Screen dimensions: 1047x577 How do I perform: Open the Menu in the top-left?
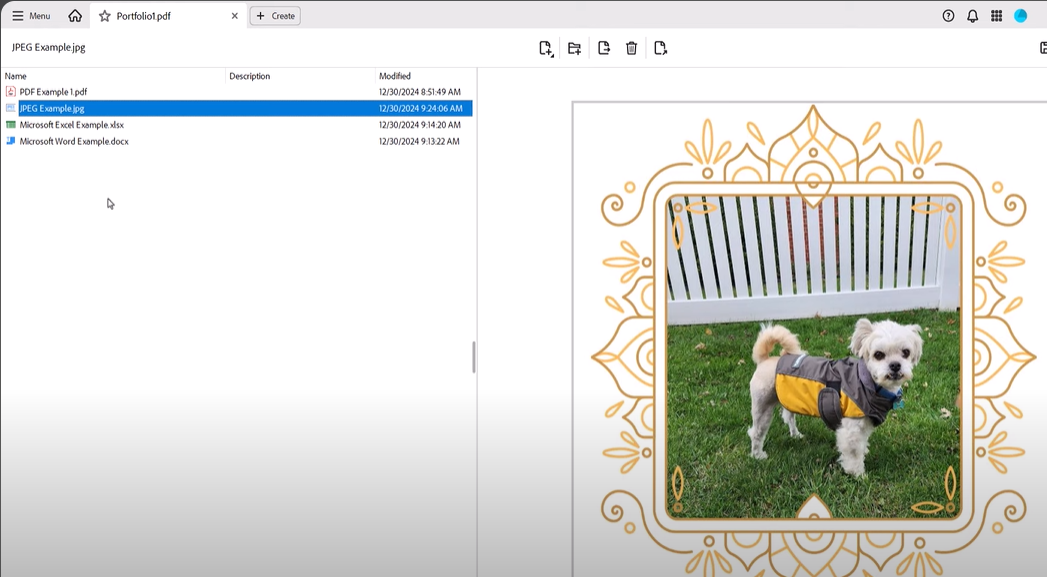[x=31, y=15]
